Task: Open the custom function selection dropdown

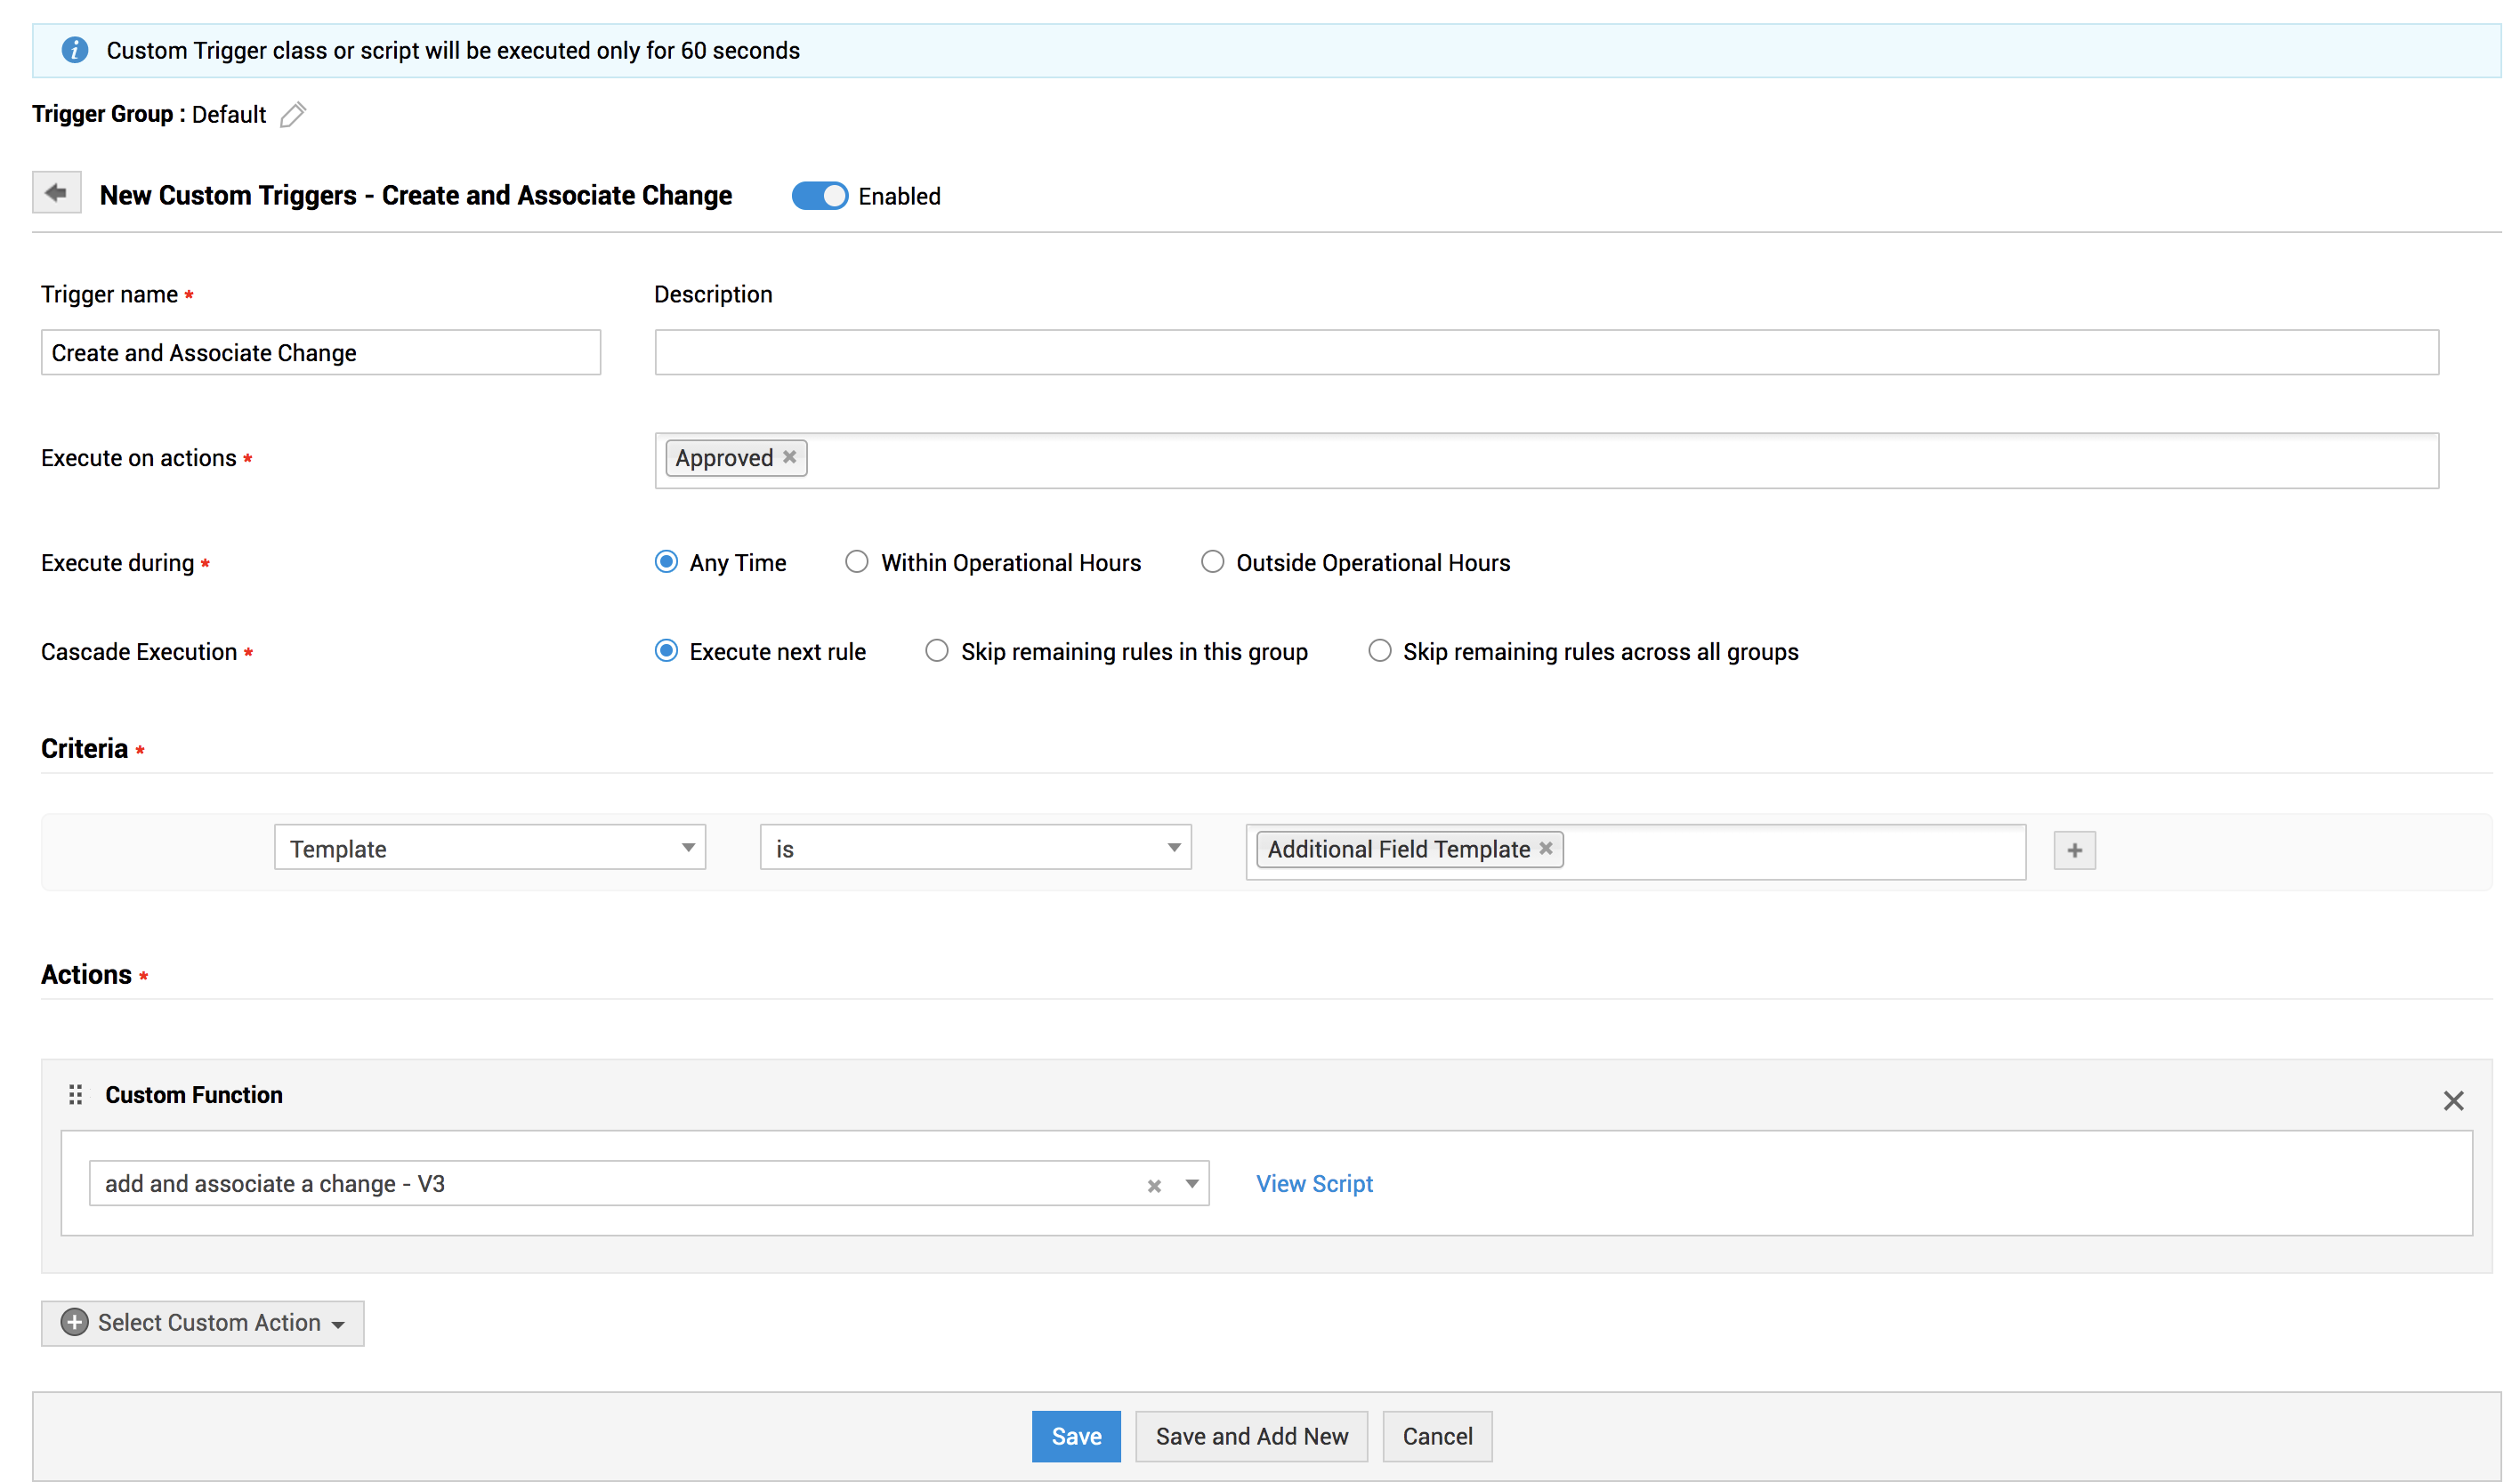Action: click(x=1191, y=1183)
